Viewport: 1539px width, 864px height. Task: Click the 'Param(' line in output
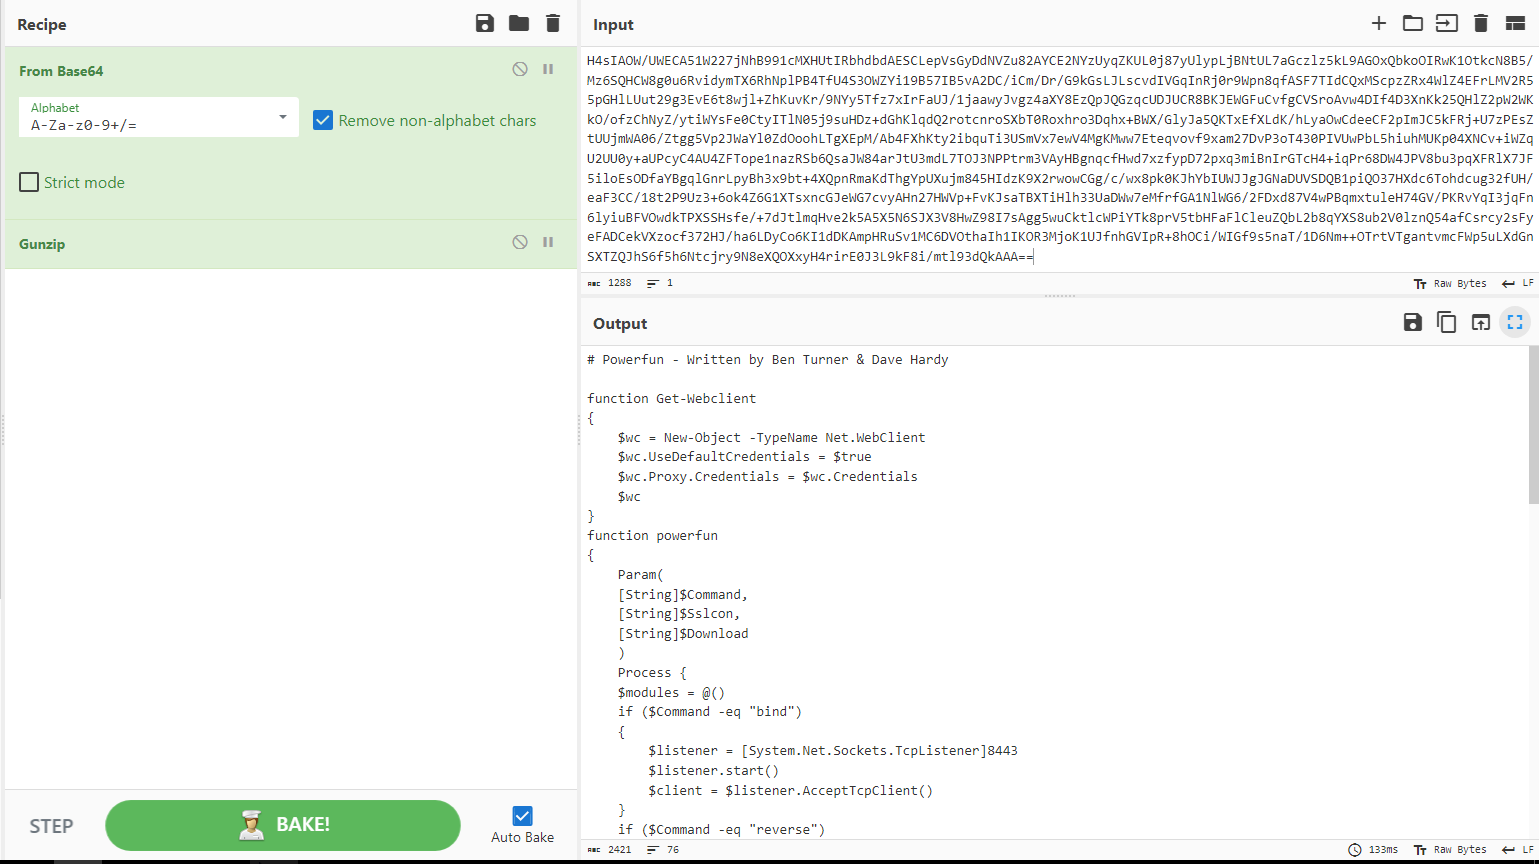(x=641, y=575)
